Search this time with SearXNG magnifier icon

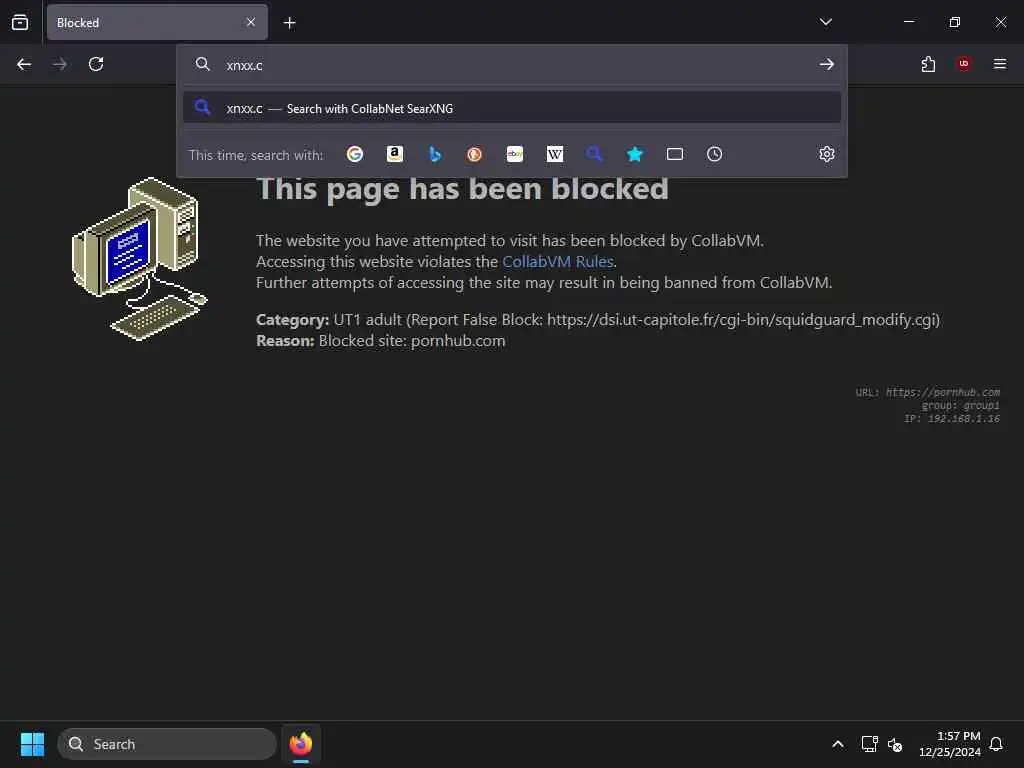click(x=594, y=154)
